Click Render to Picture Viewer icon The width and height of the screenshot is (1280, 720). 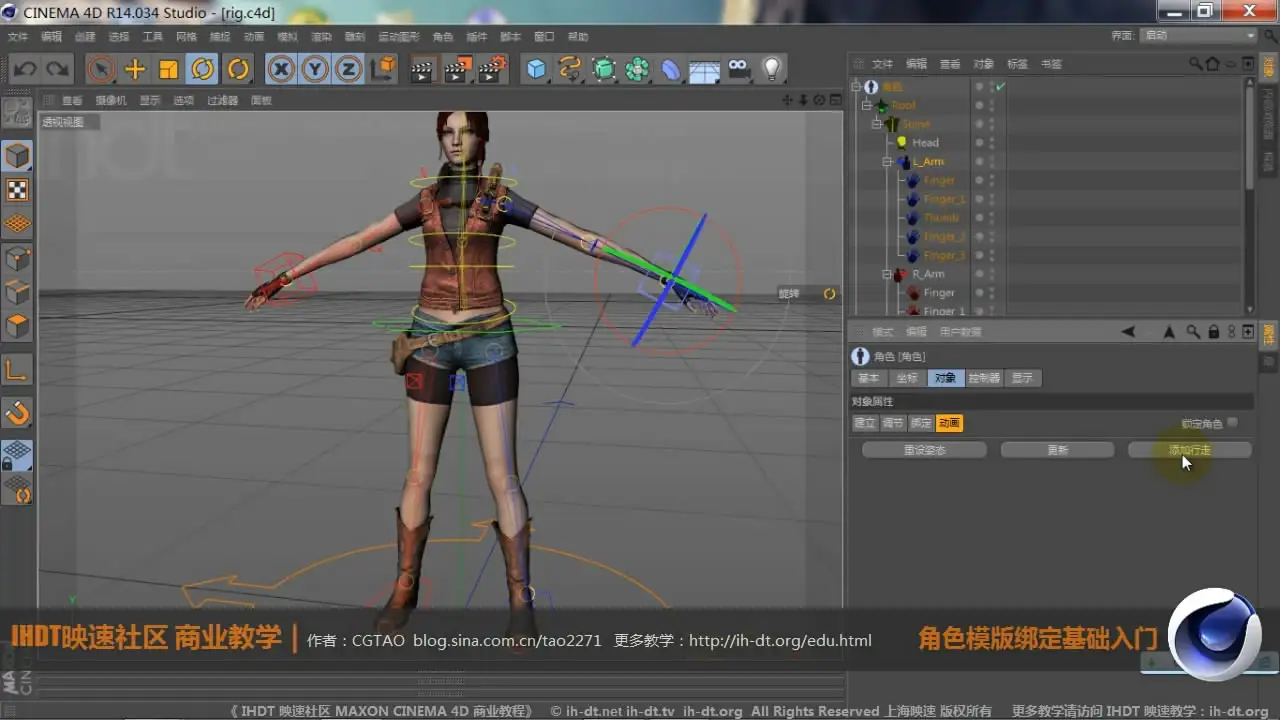(457, 69)
